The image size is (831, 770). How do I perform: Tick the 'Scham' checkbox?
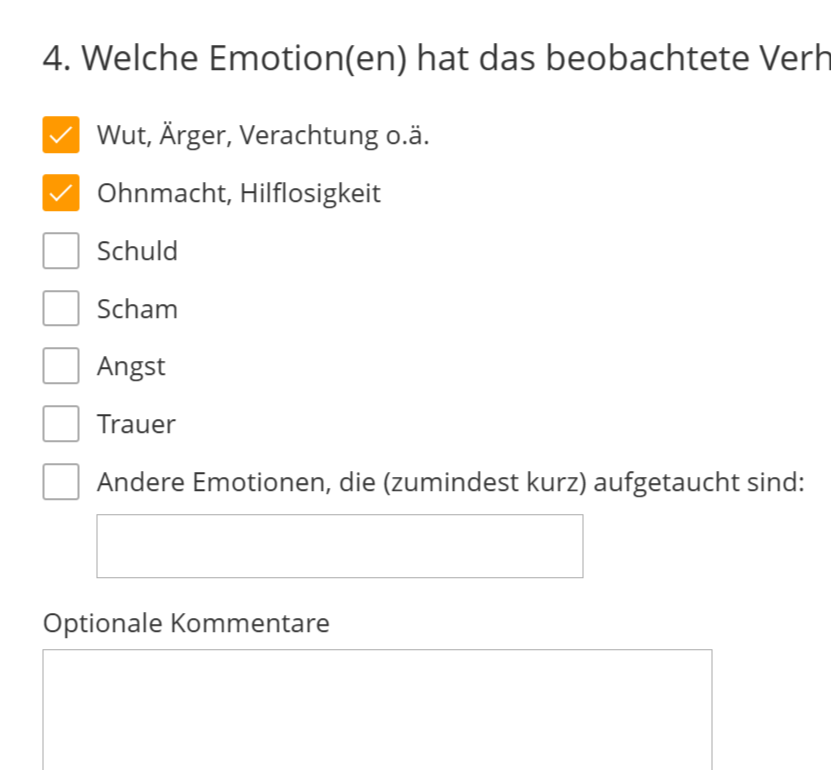[x=60, y=309]
